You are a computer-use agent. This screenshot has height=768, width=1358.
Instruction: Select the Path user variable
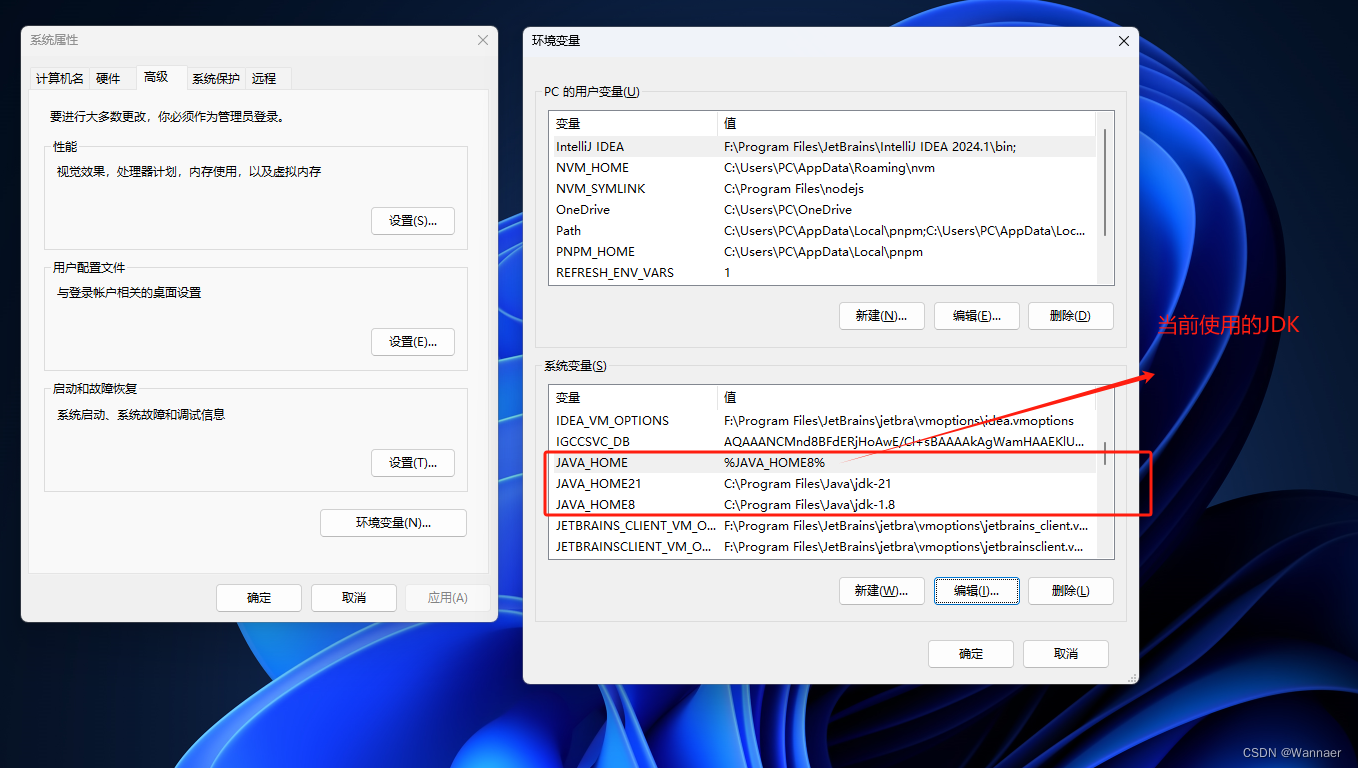point(822,231)
